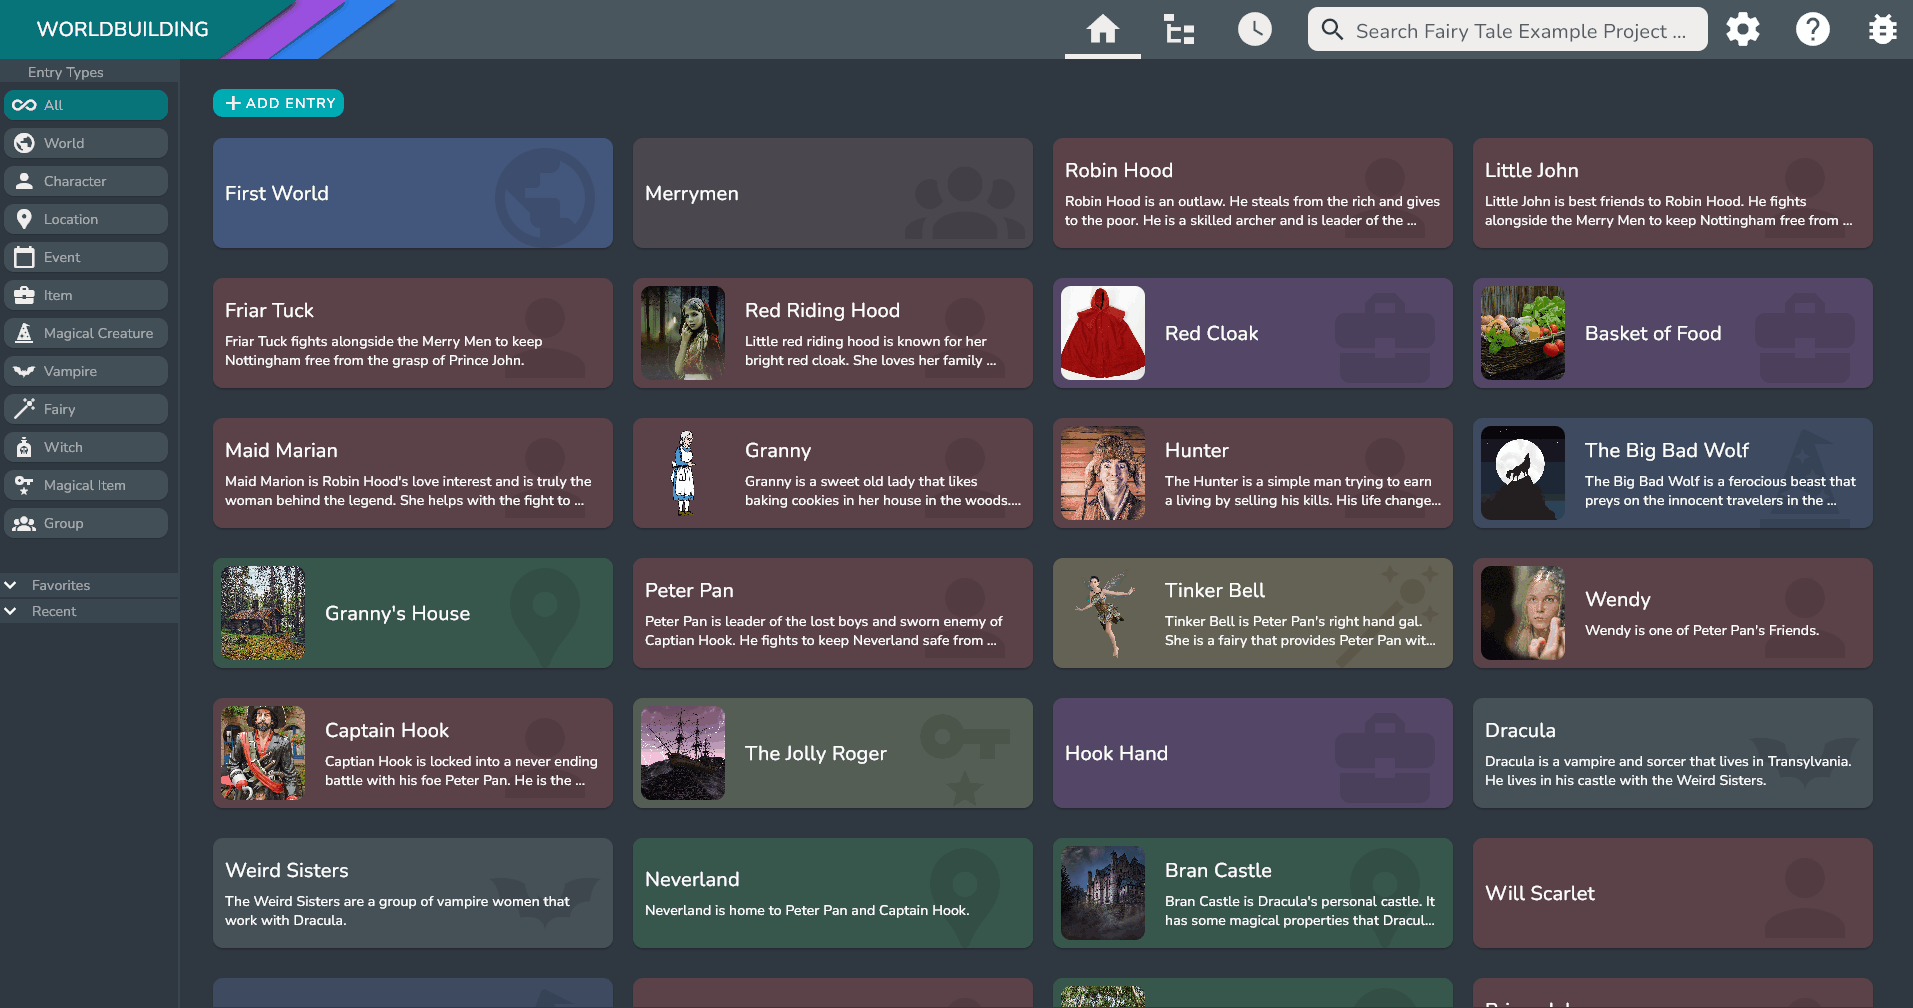Open the Hook Hand item entry

[x=1253, y=753]
